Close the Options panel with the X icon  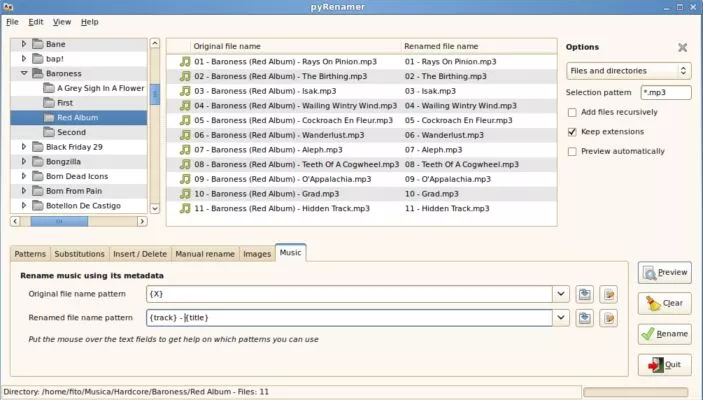[682, 47]
